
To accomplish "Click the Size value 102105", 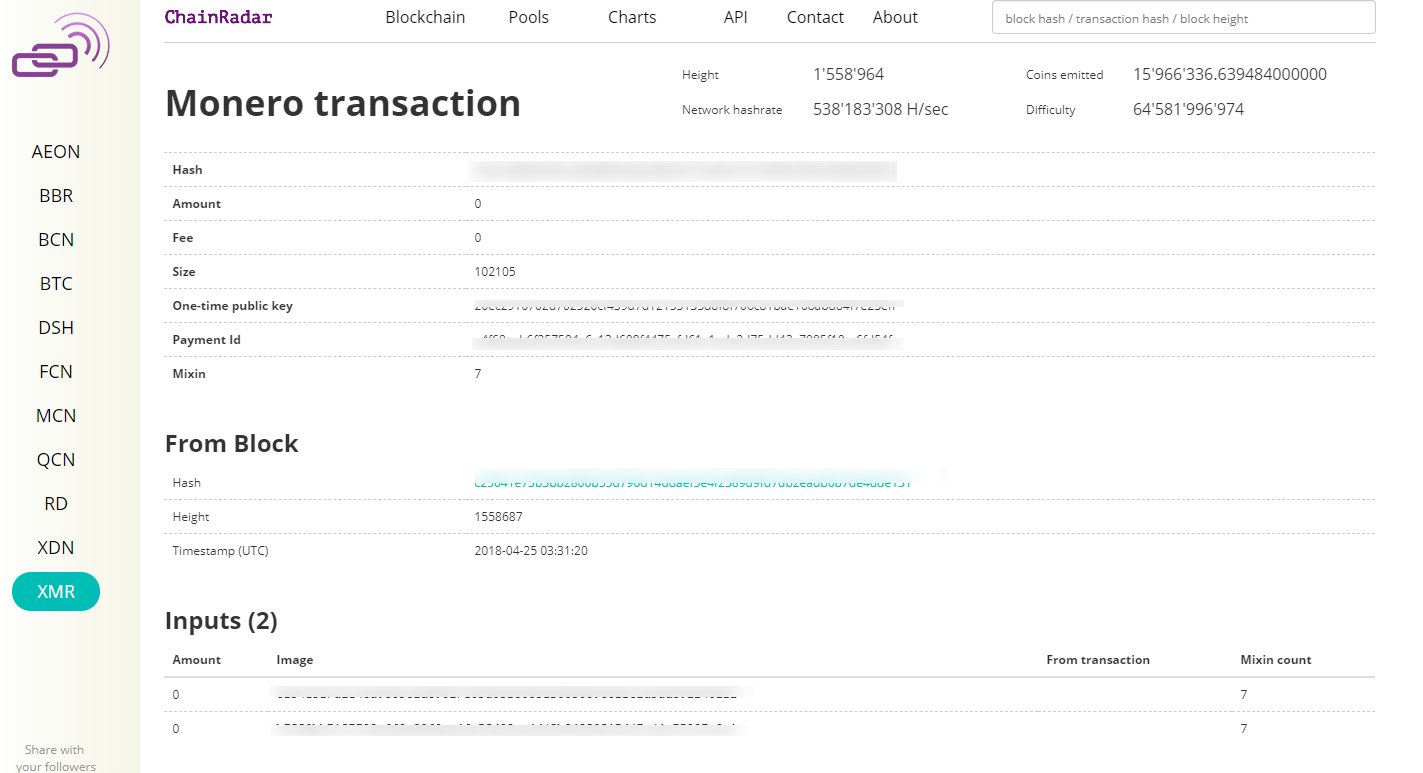I will [x=495, y=272].
